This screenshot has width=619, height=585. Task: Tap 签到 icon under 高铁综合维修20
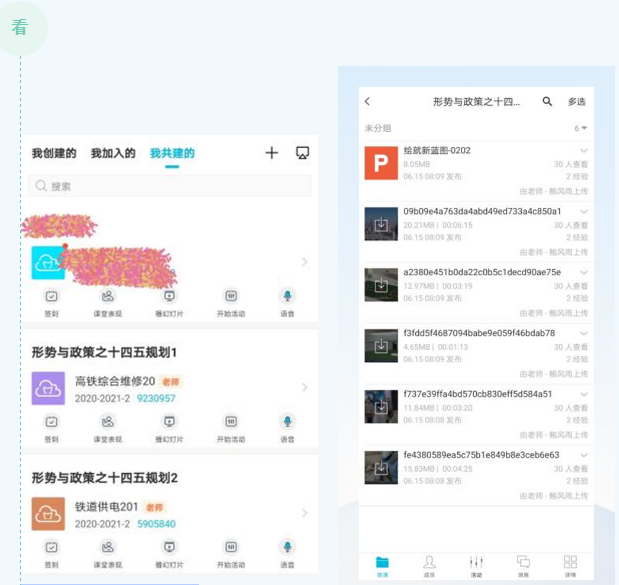(x=51, y=422)
